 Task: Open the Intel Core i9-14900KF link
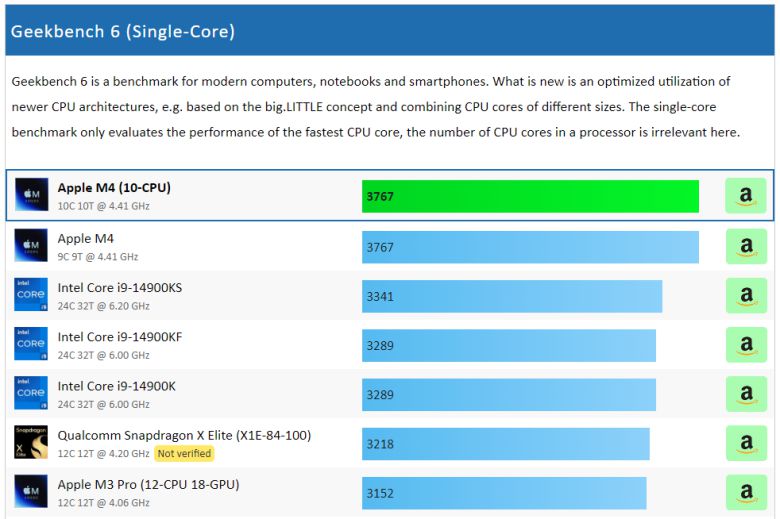(119, 337)
